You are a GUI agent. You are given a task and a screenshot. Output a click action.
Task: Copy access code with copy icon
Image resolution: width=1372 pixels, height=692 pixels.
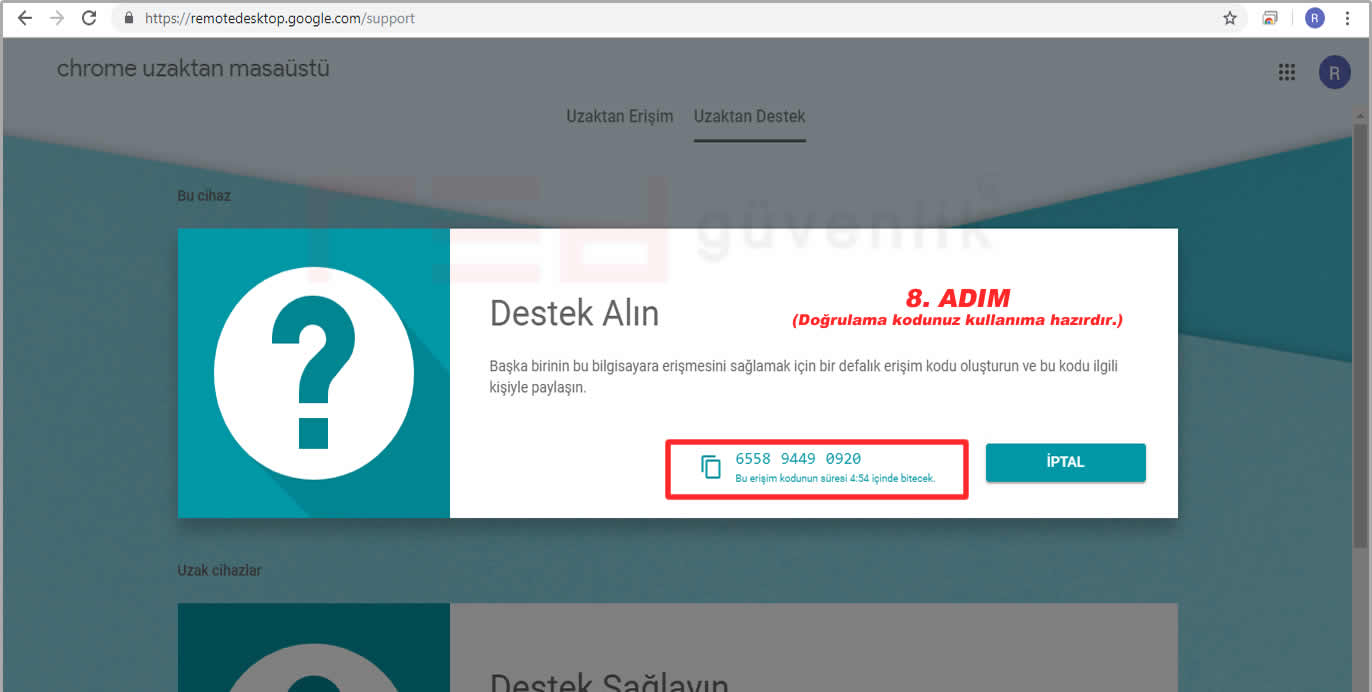[711, 467]
